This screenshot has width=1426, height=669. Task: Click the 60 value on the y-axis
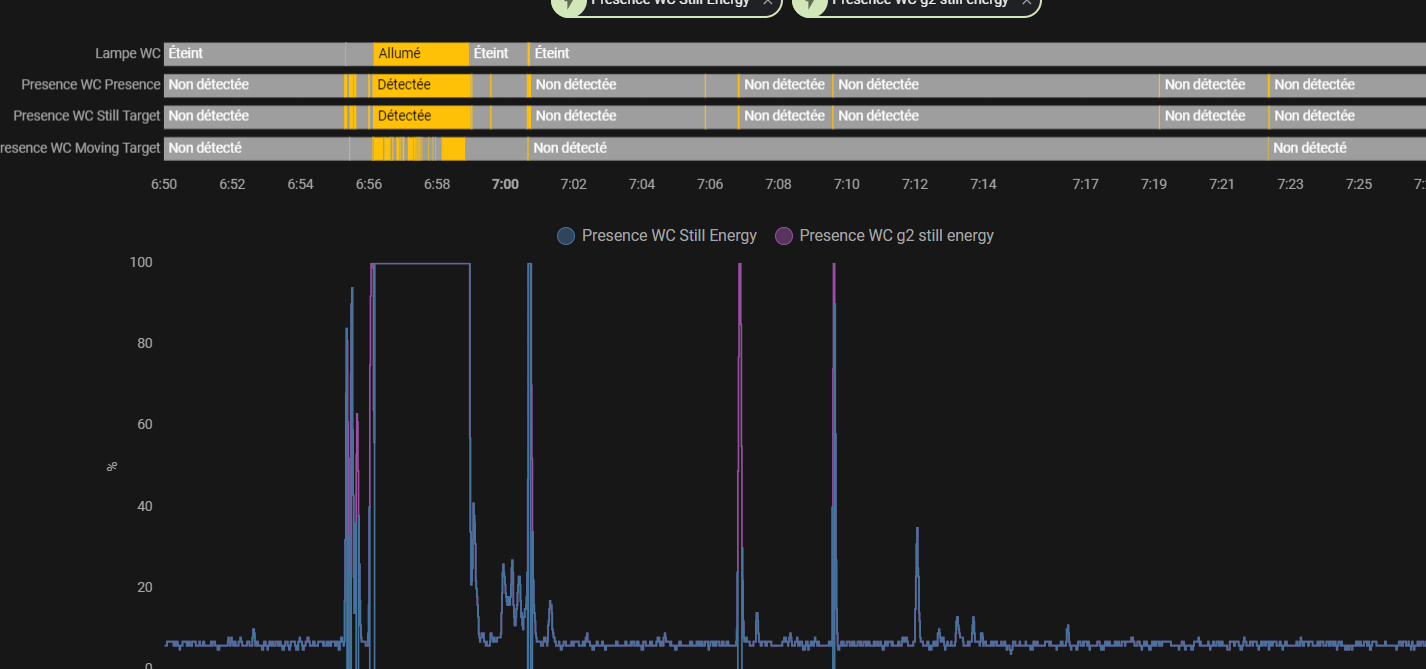[x=145, y=424]
